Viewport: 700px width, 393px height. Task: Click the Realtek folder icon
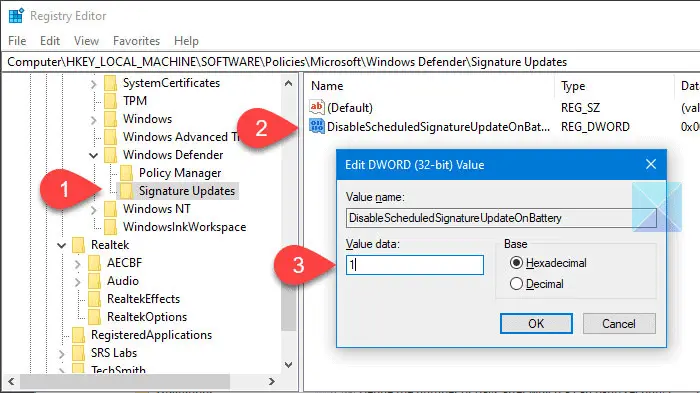click(78, 245)
